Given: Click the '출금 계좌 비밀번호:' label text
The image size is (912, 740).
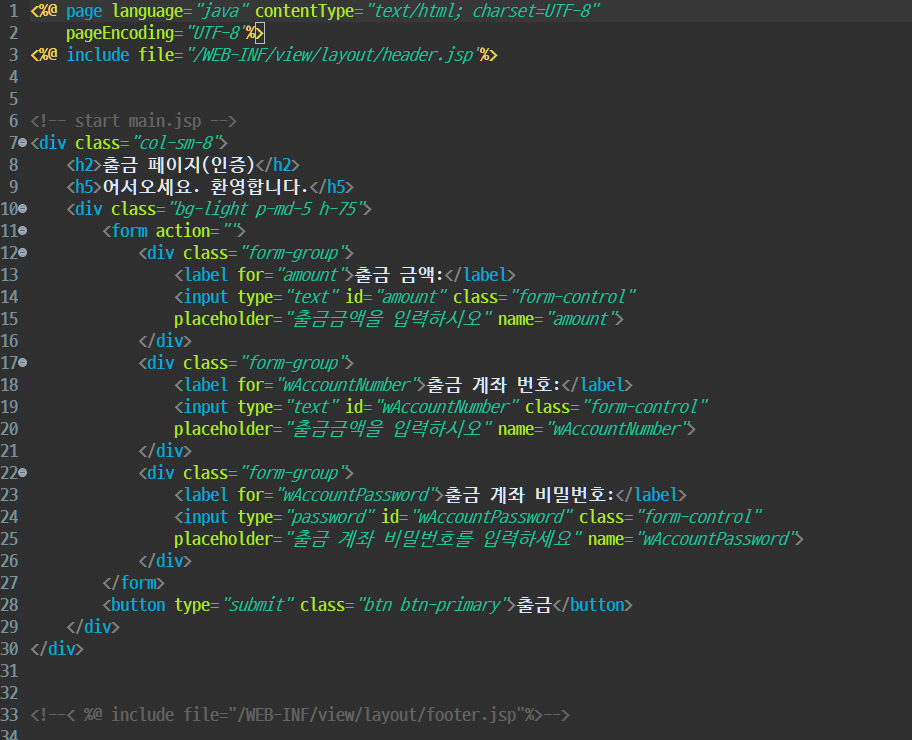Looking at the screenshot, I should pos(529,494).
